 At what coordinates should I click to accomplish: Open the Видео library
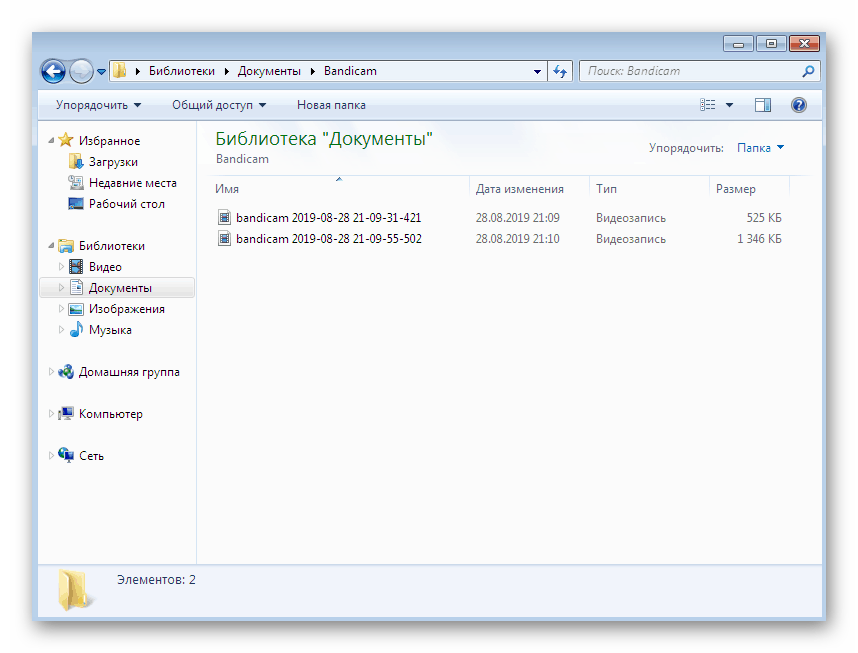click(x=105, y=266)
